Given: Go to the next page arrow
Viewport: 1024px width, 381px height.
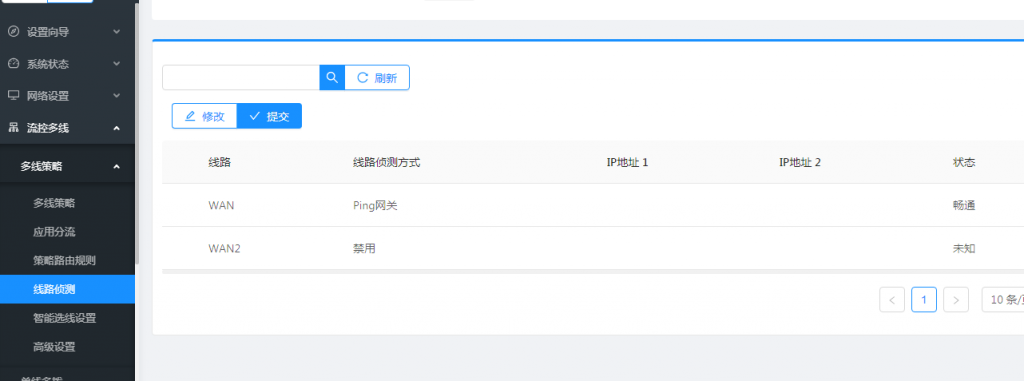Looking at the screenshot, I should (x=956, y=300).
